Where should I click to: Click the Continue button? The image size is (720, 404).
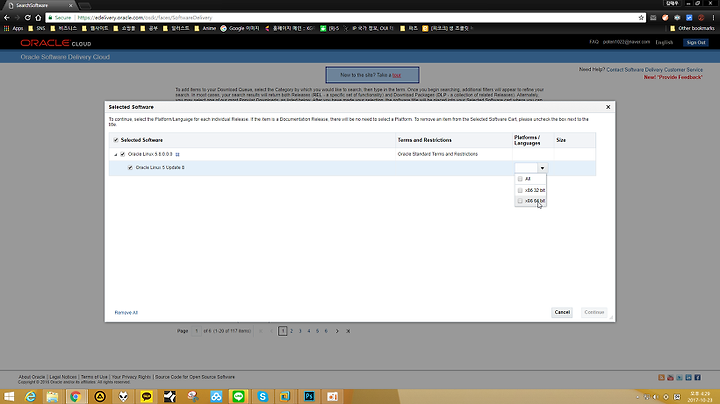[x=594, y=312]
